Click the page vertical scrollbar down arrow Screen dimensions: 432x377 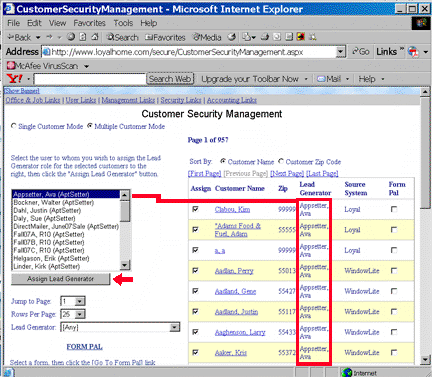425,359
